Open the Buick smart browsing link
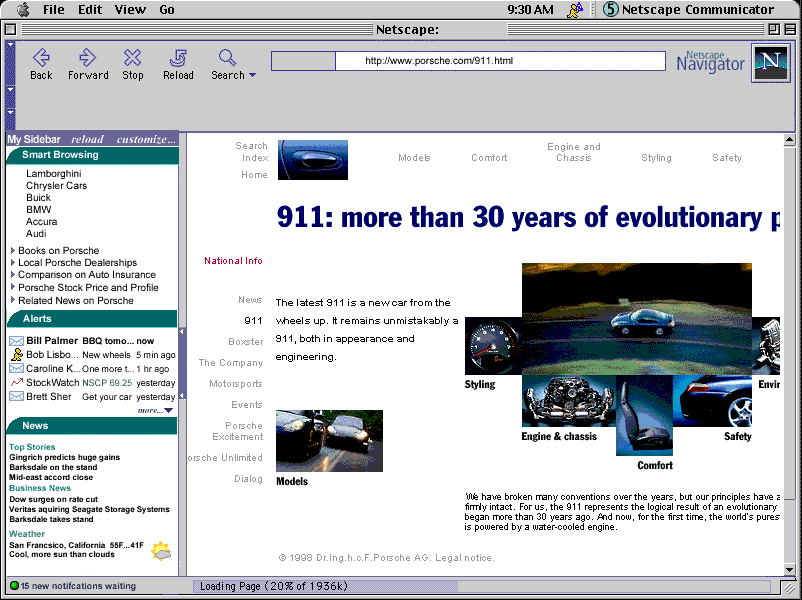The image size is (802, 600). pyautogui.click(x=38, y=197)
